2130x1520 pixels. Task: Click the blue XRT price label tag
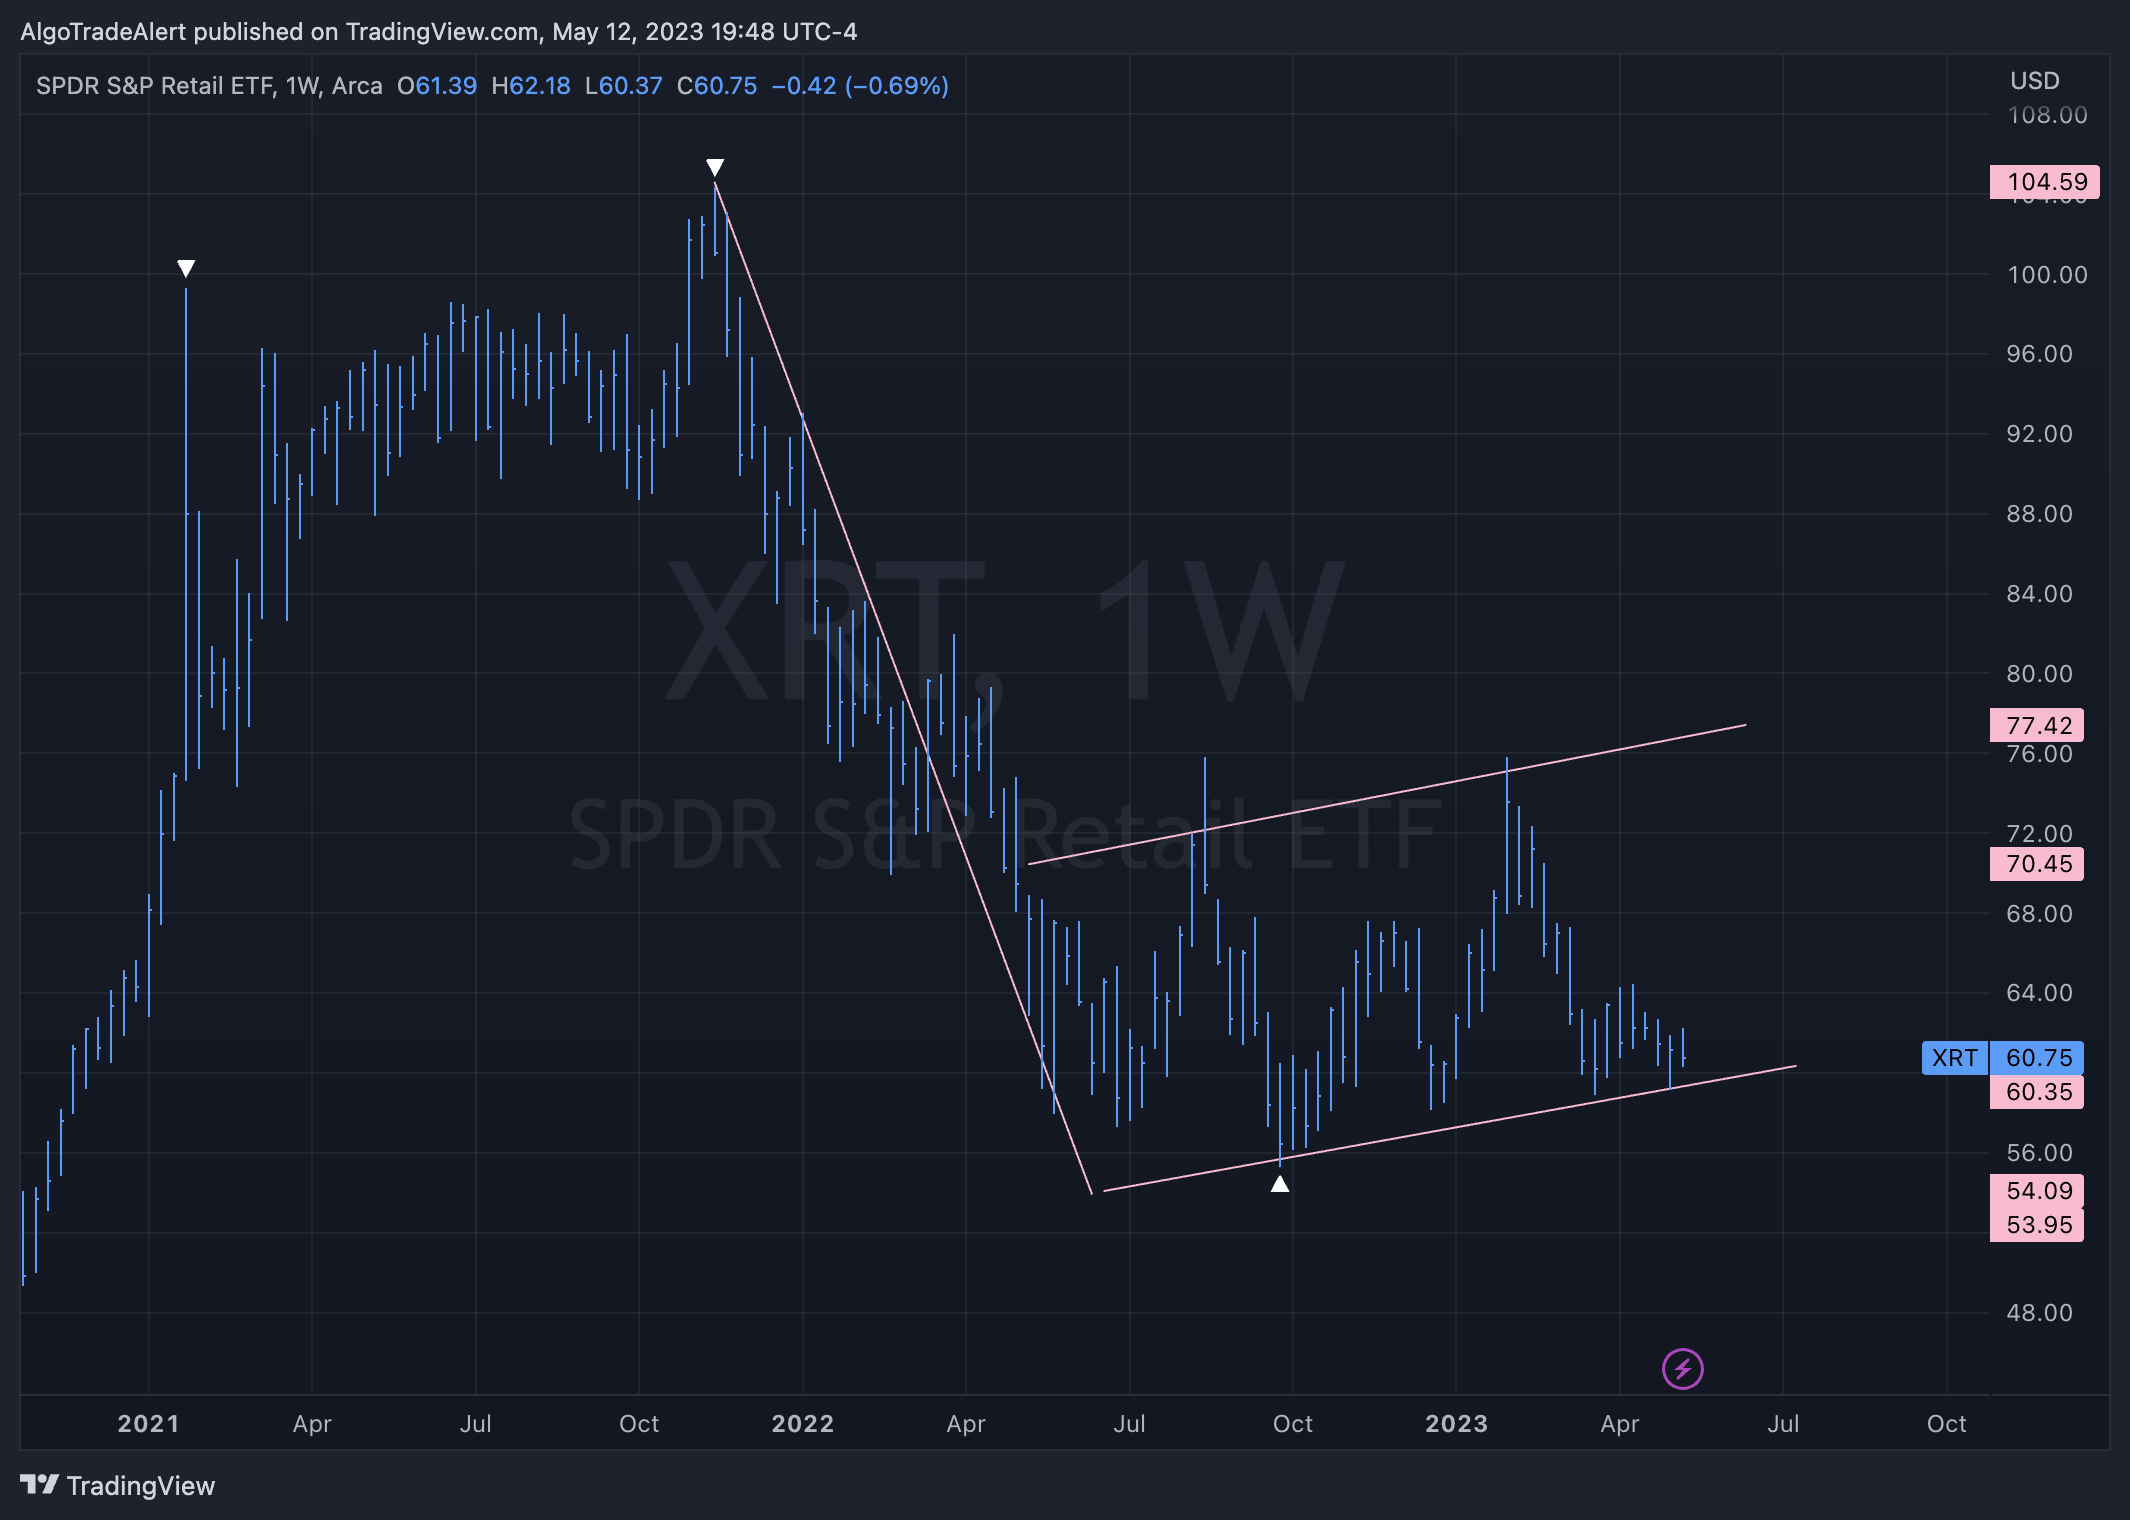[1955, 1057]
